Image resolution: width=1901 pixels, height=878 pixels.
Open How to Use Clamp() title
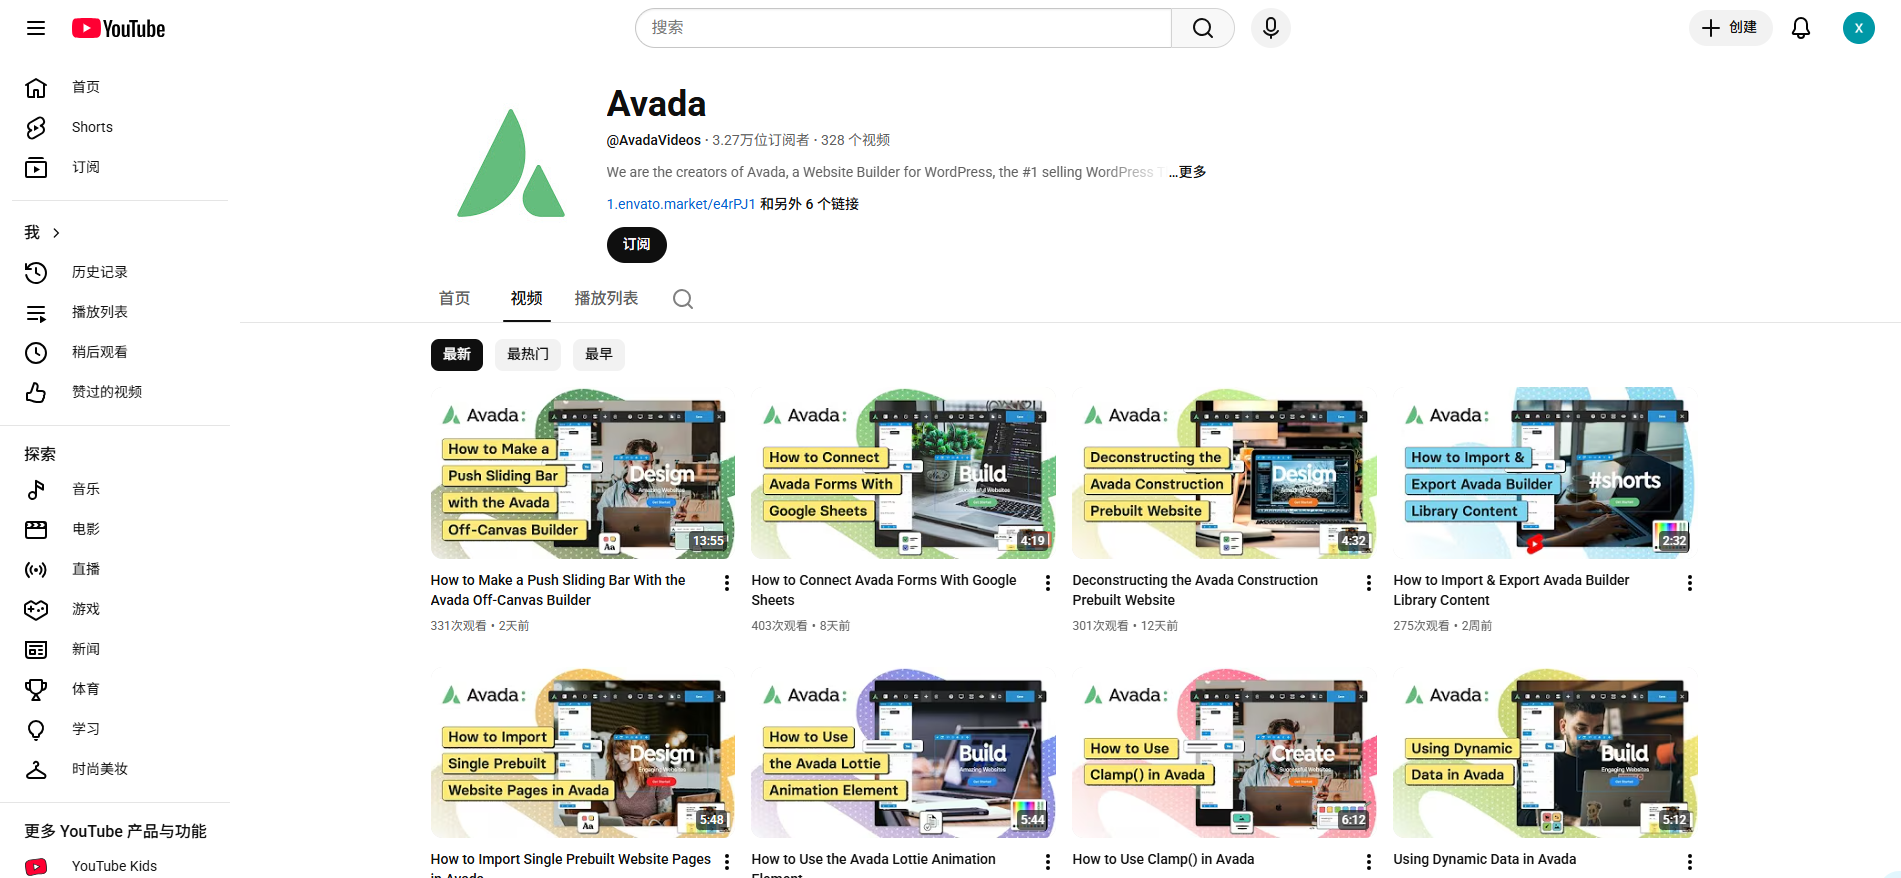click(1163, 860)
